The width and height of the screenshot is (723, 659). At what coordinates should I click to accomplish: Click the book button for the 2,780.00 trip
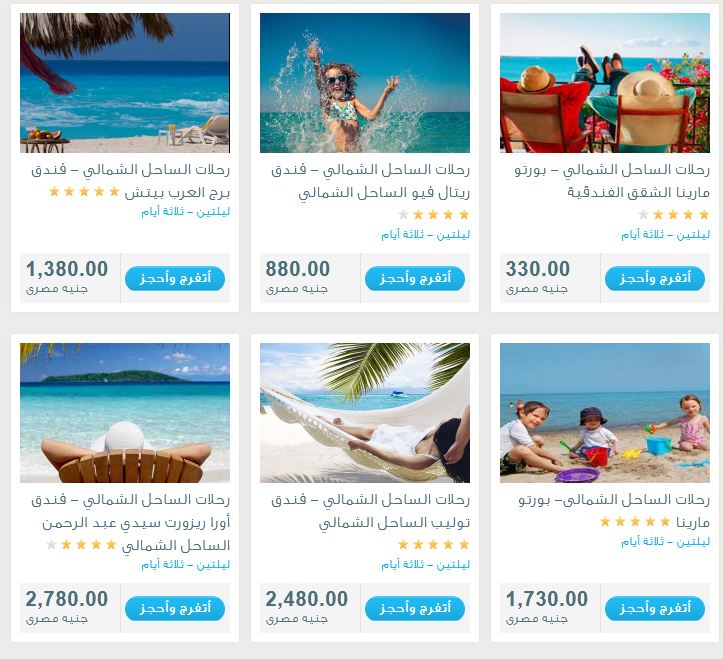point(175,609)
